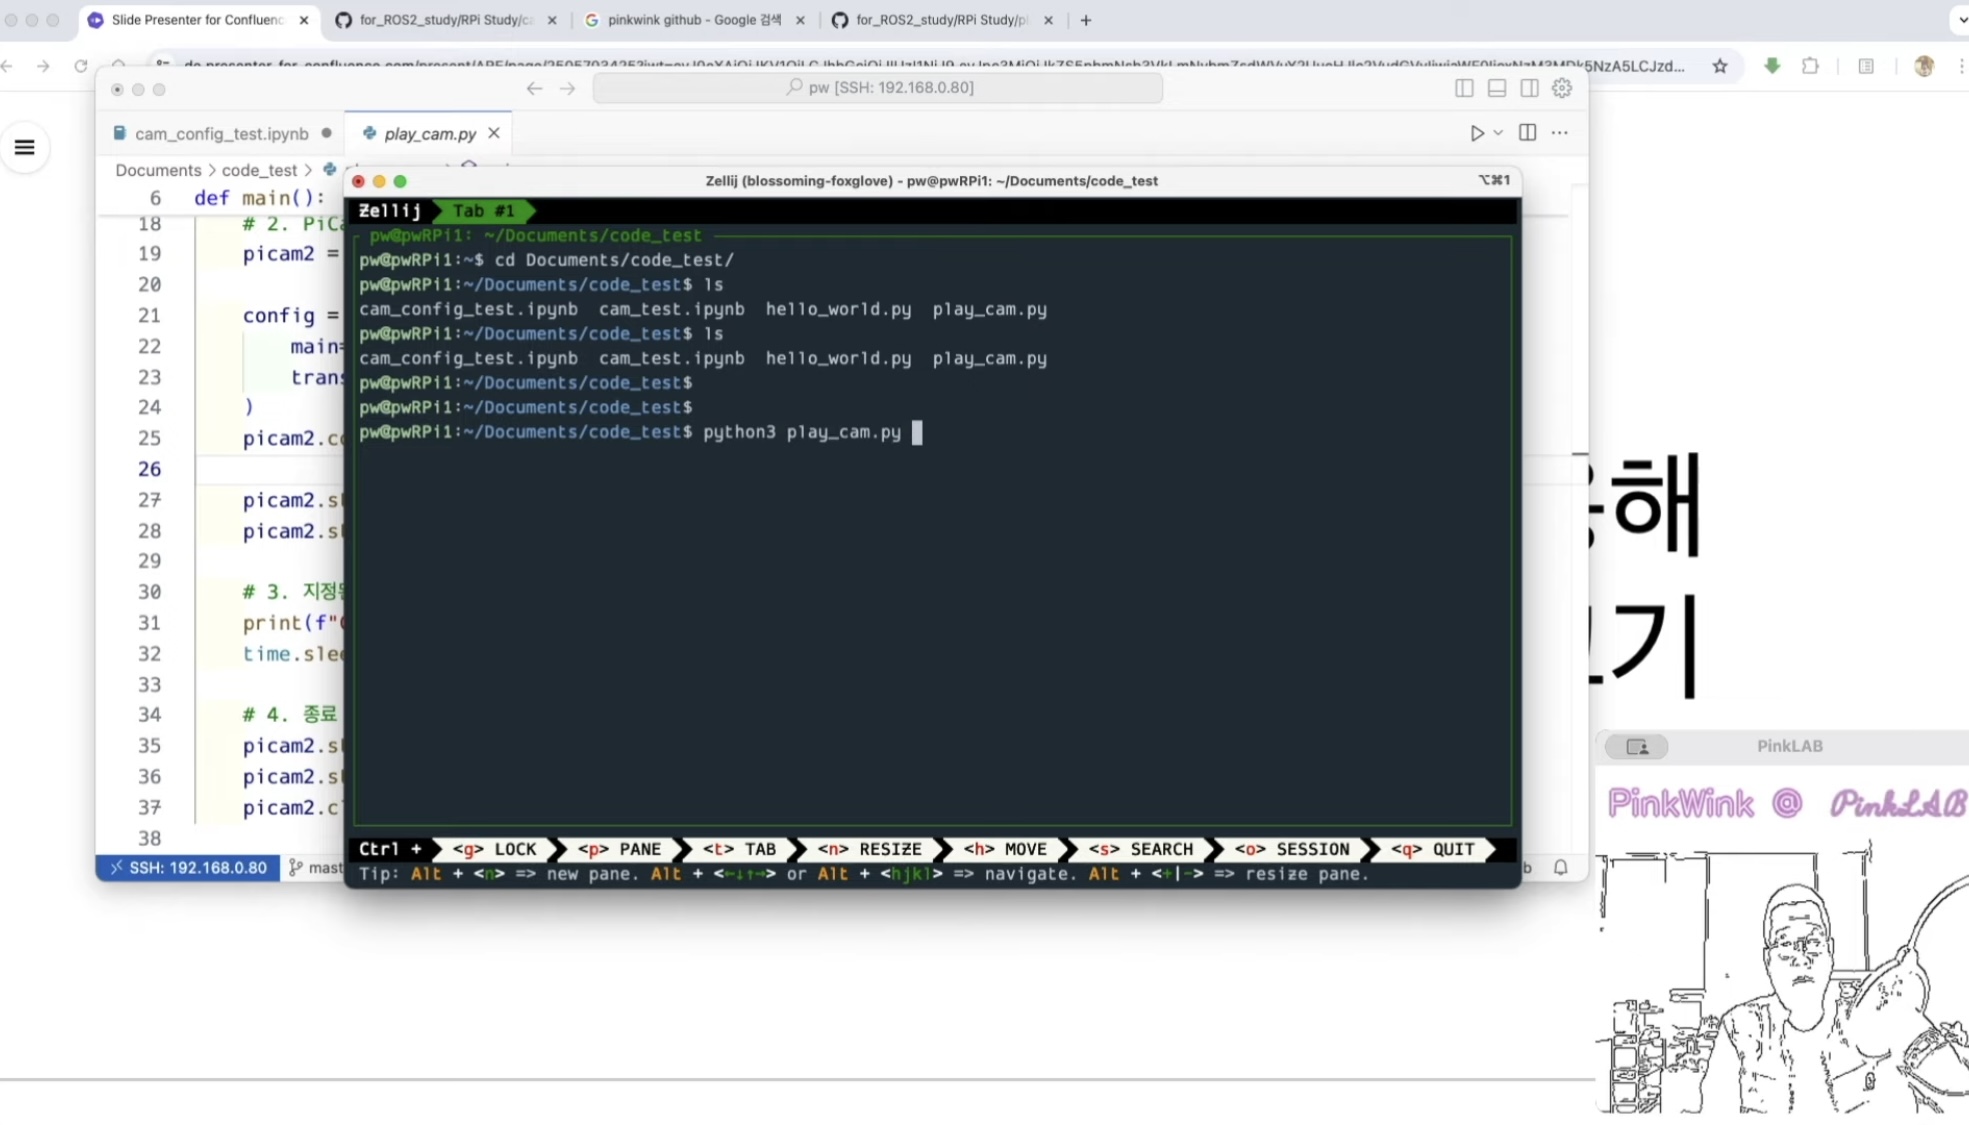Toggle the bottom panel layout icon
The height and width of the screenshot is (1125, 1969).
point(1497,88)
